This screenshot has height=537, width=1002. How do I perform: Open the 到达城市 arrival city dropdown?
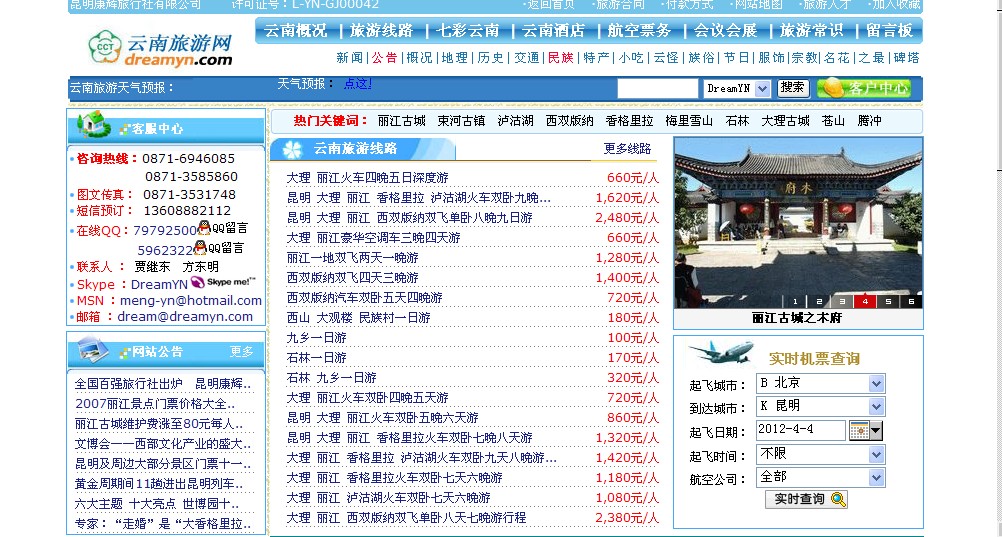pyautogui.click(x=821, y=407)
